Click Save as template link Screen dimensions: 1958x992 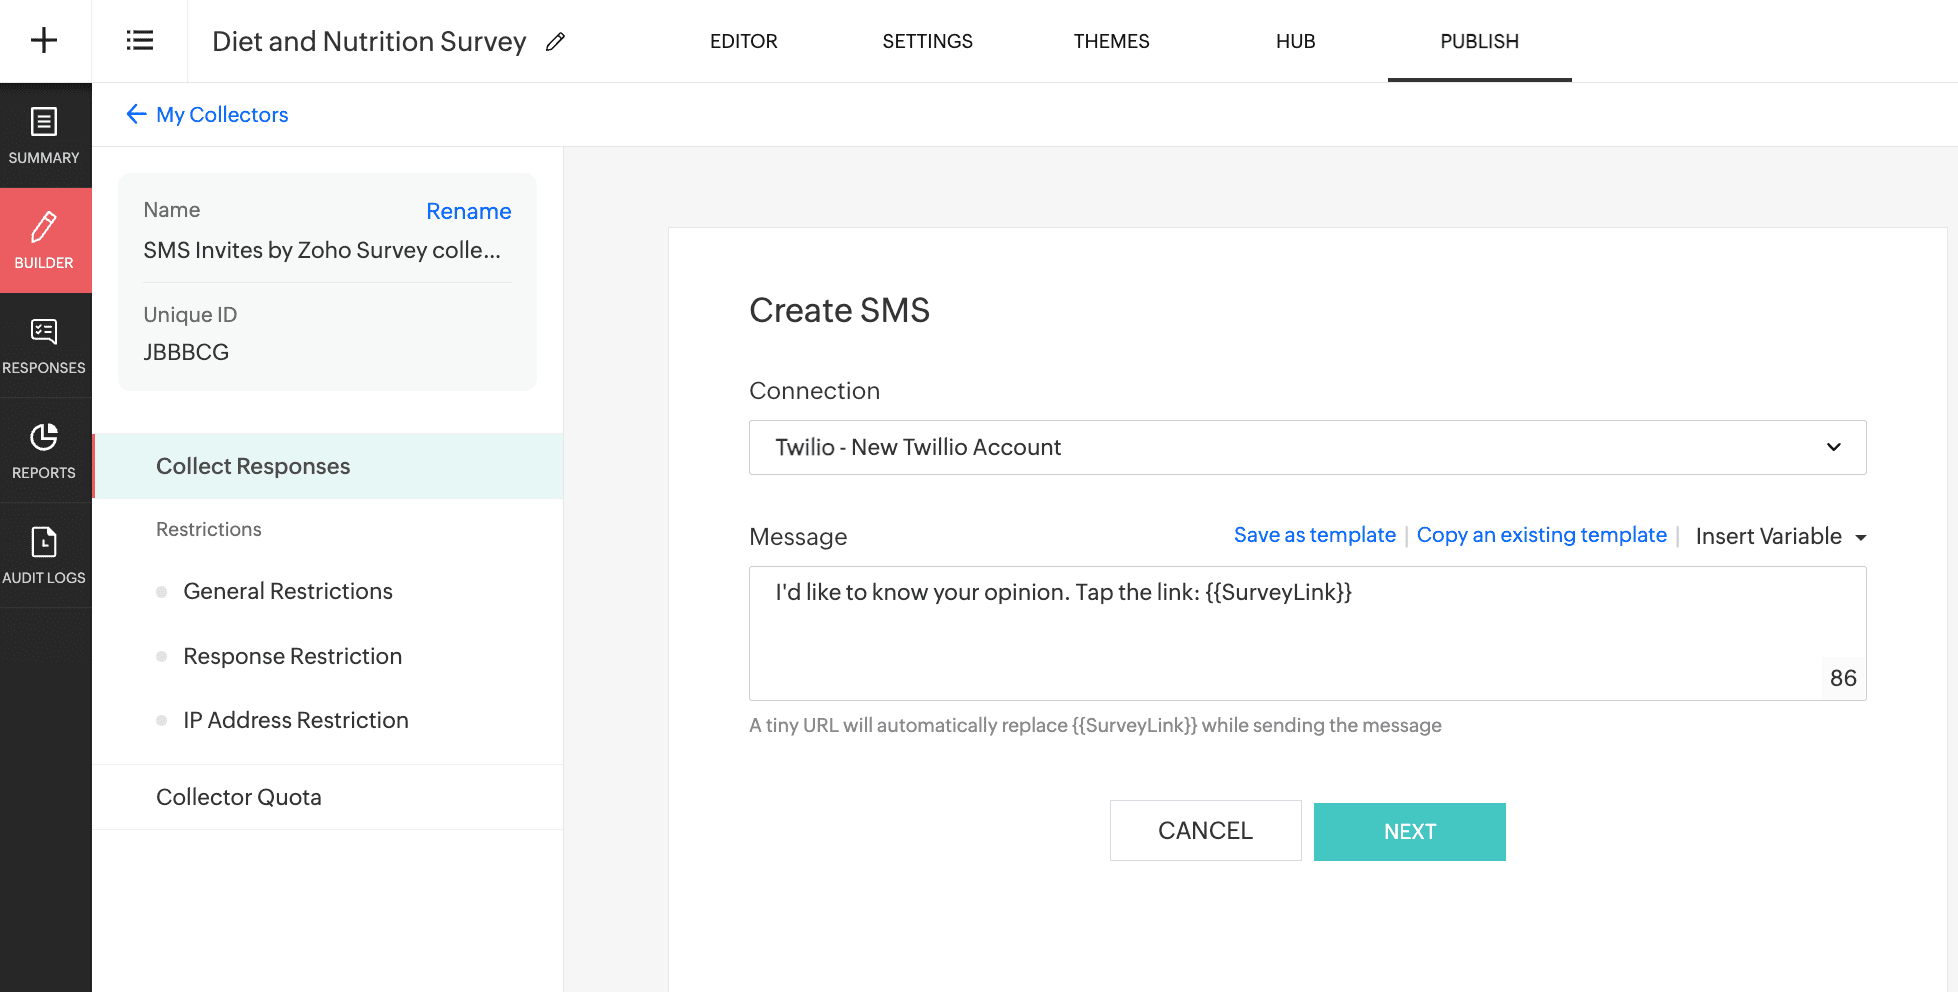[x=1315, y=535]
